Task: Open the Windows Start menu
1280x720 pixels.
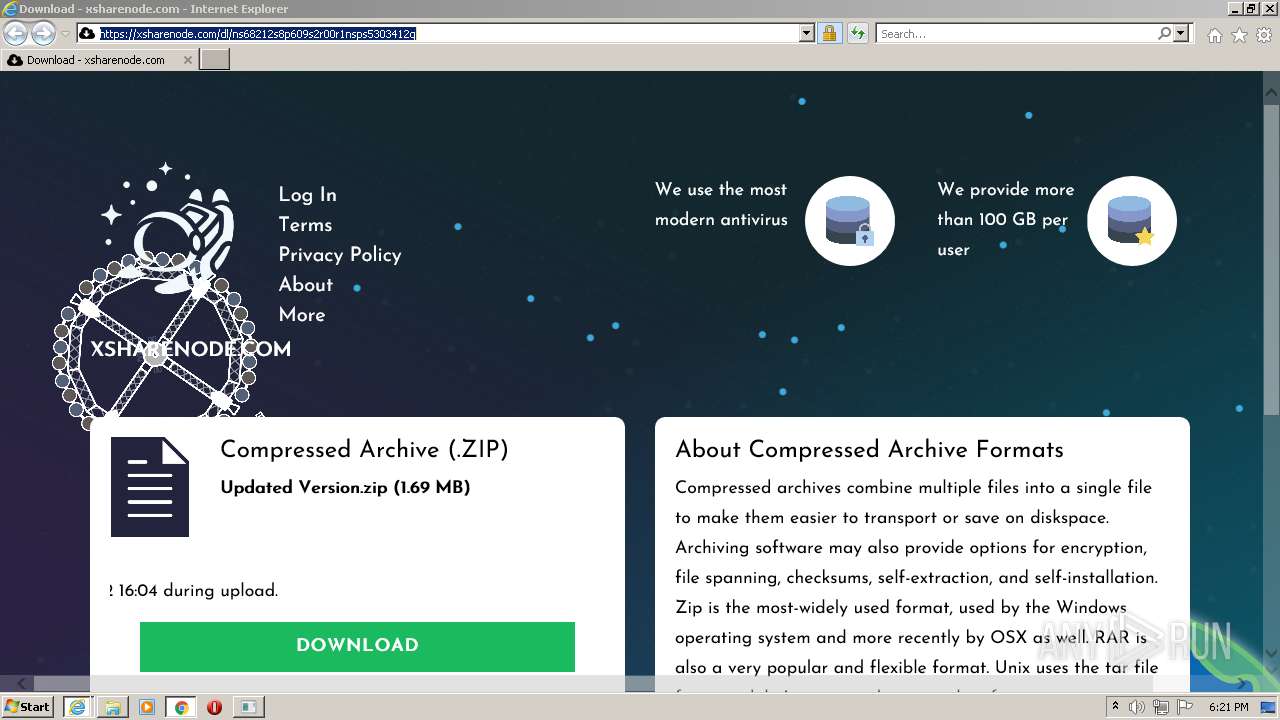Action: pyautogui.click(x=28, y=707)
